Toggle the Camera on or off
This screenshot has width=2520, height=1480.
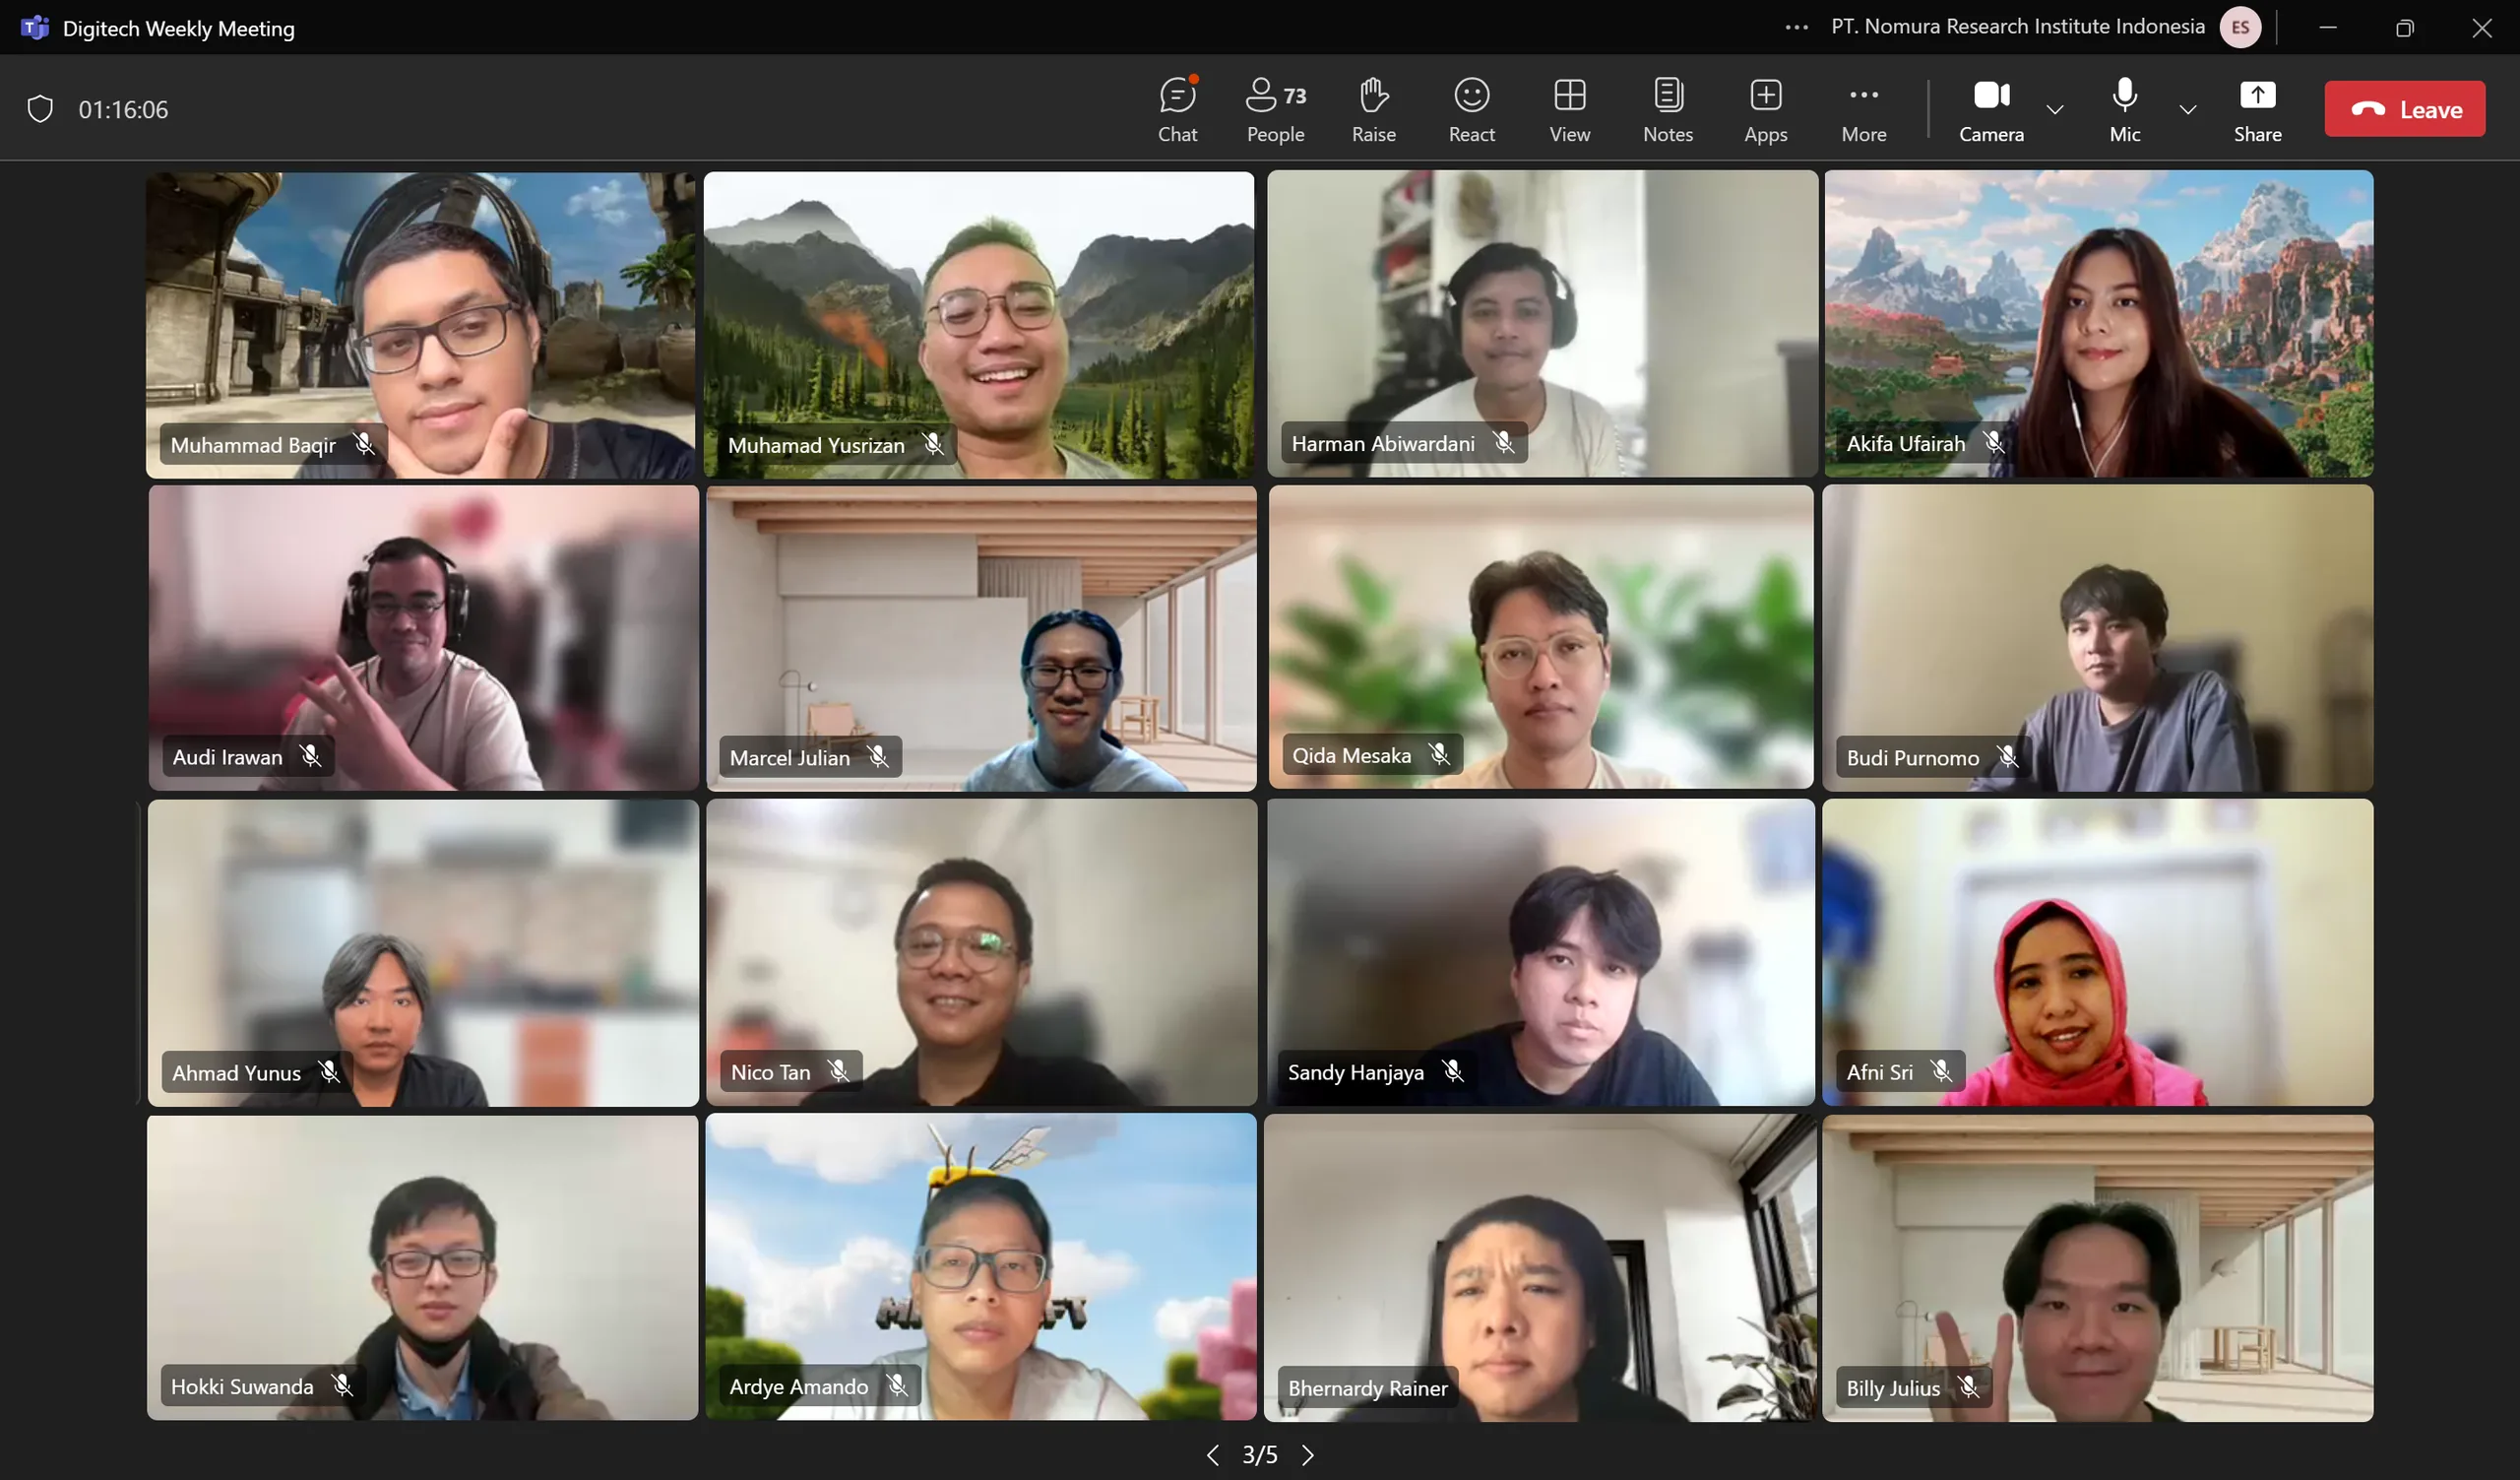(1990, 109)
